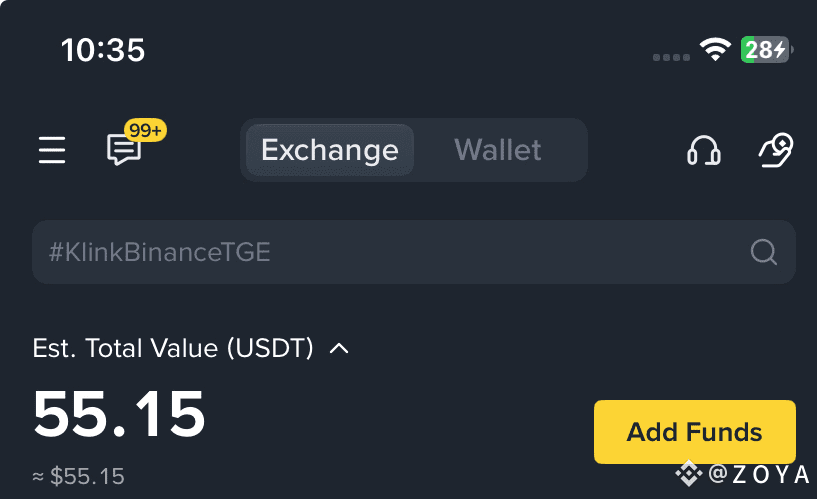The width and height of the screenshot is (817, 499).
Task: Tap the 55.15 total balance amount
Action: coord(119,415)
